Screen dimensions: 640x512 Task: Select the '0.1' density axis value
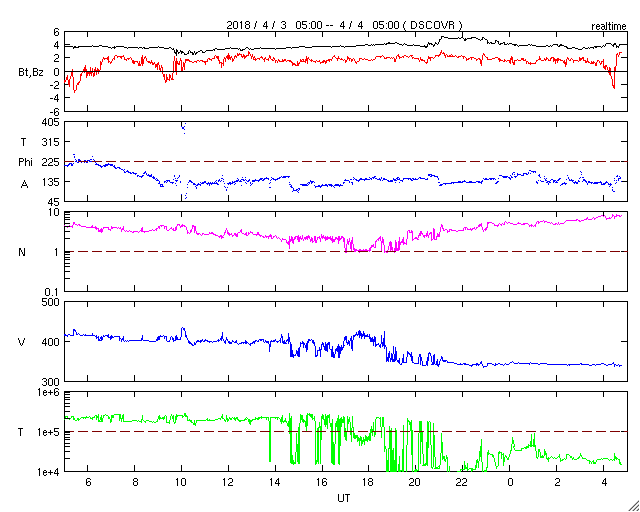coord(53,292)
